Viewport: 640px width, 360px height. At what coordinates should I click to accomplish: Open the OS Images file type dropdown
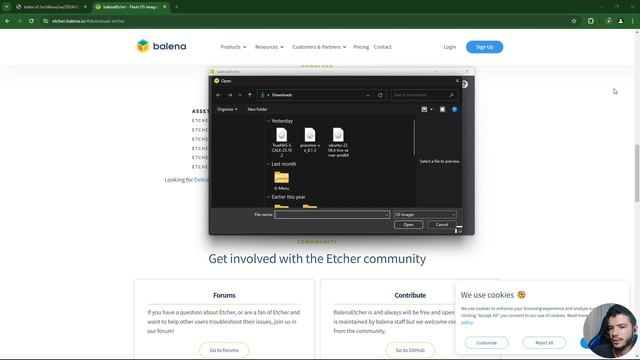(x=425, y=215)
